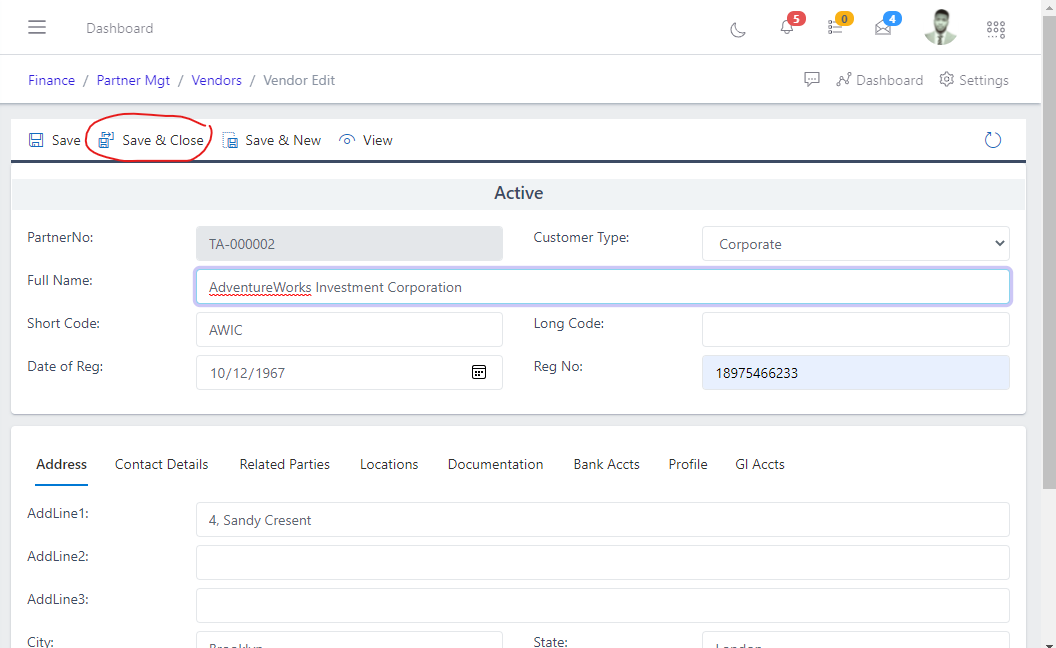Click the Save & New button
1056x648 pixels.
(x=281, y=140)
